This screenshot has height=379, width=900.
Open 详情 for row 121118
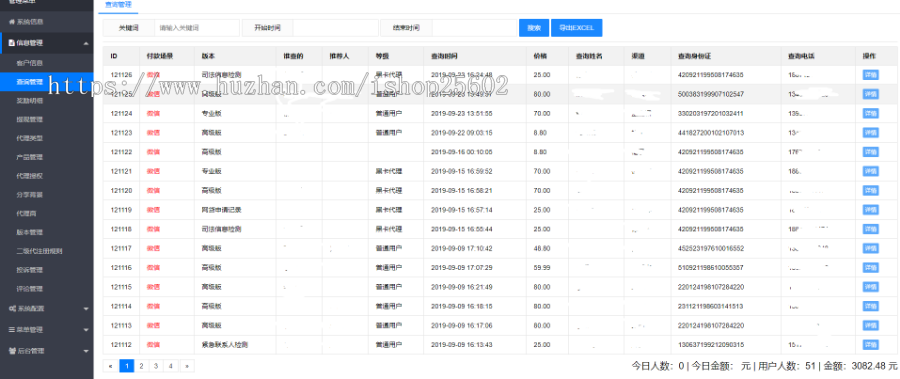[870, 229]
